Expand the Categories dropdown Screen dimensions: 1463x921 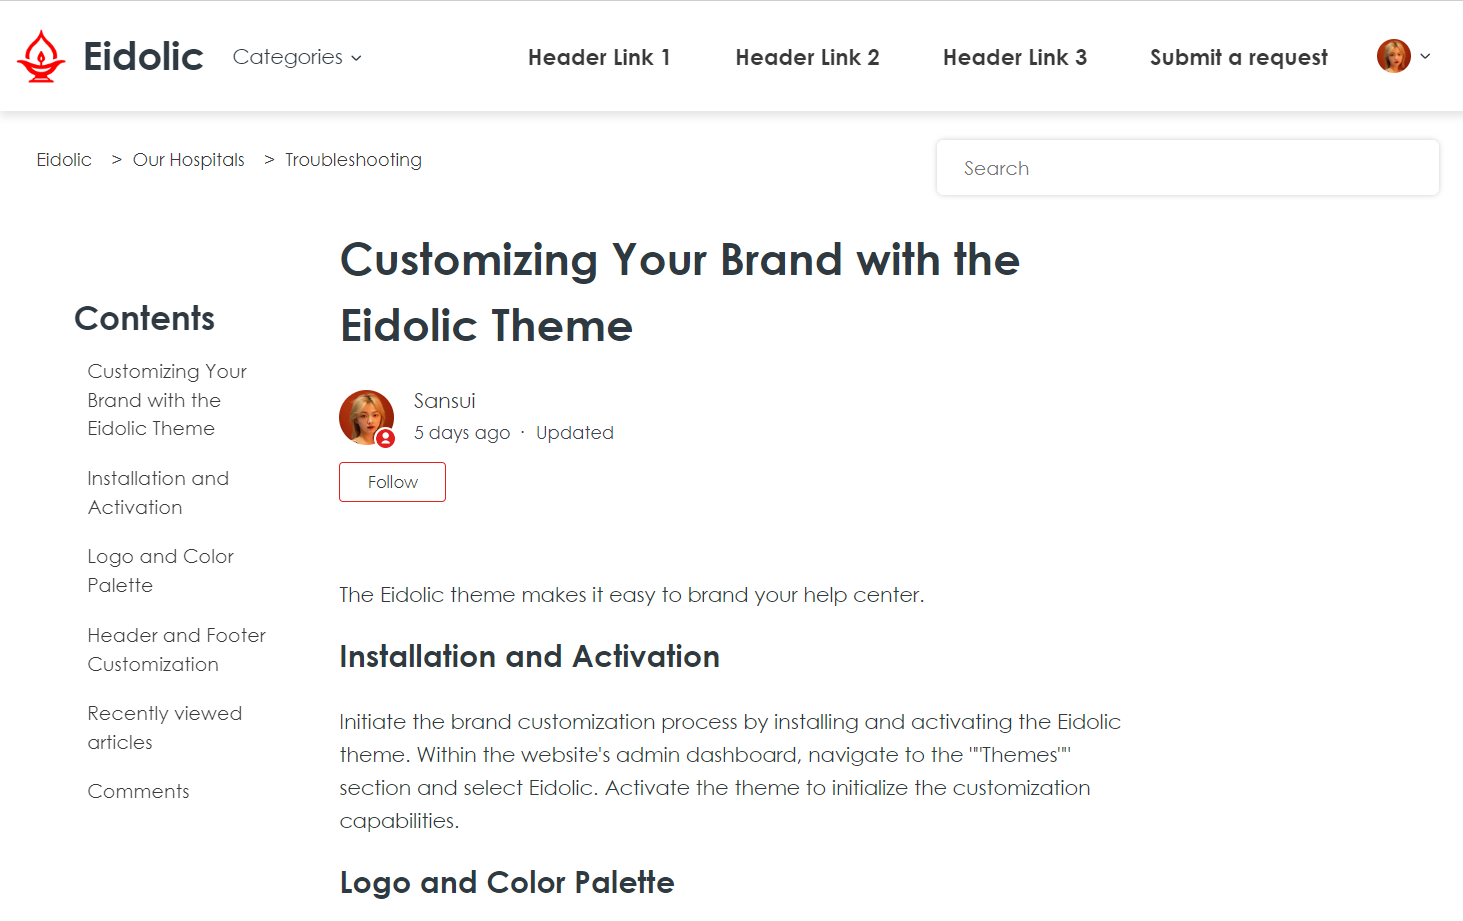click(x=297, y=57)
